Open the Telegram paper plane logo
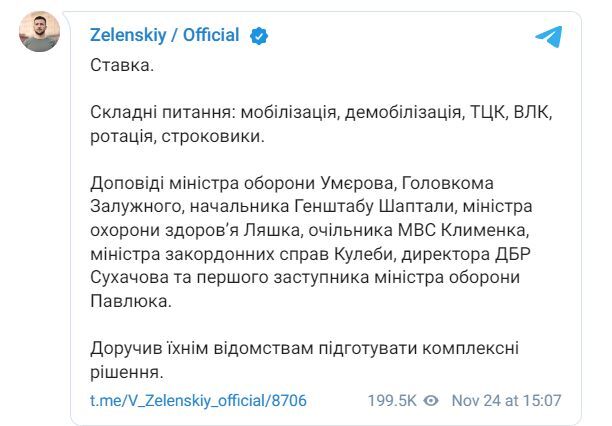The image size is (612, 426). click(549, 36)
